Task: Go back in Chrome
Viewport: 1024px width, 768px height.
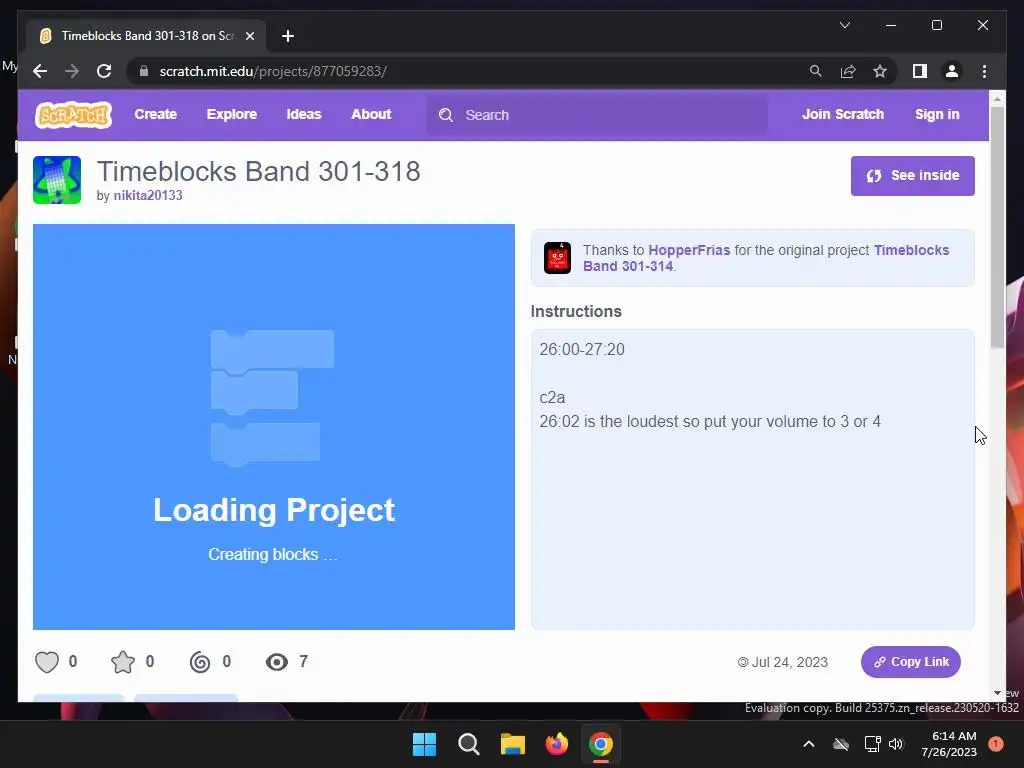Action: tap(40, 71)
